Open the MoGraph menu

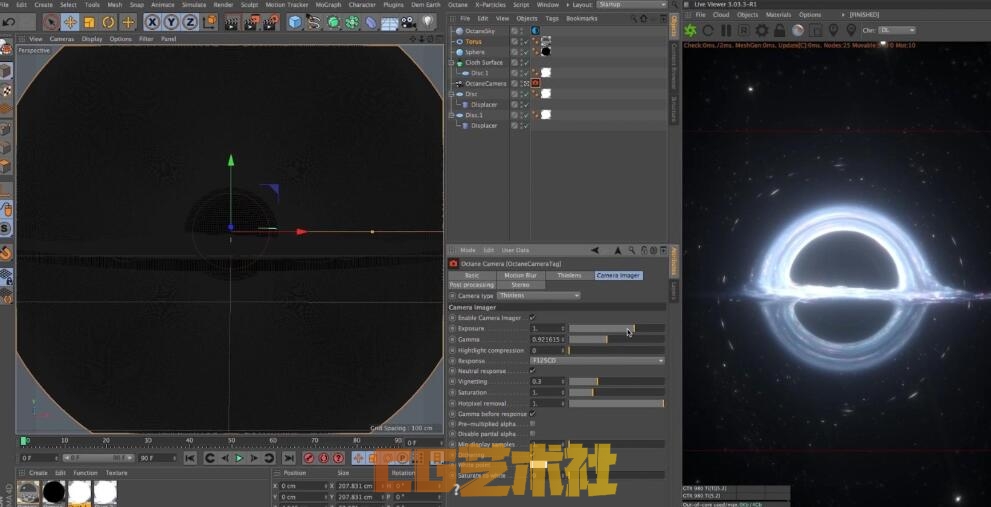tap(328, 4)
